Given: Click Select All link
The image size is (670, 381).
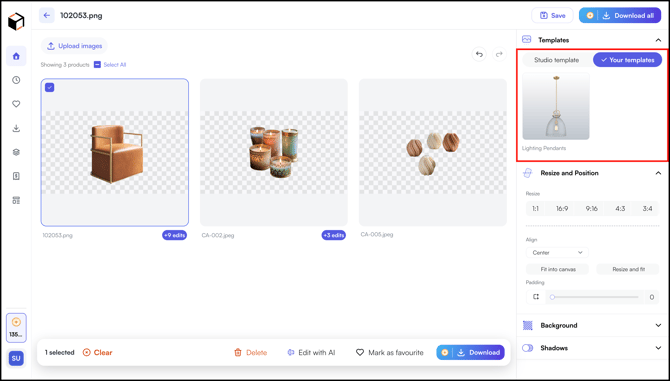Looking at the screenshot, I should 115,64.
